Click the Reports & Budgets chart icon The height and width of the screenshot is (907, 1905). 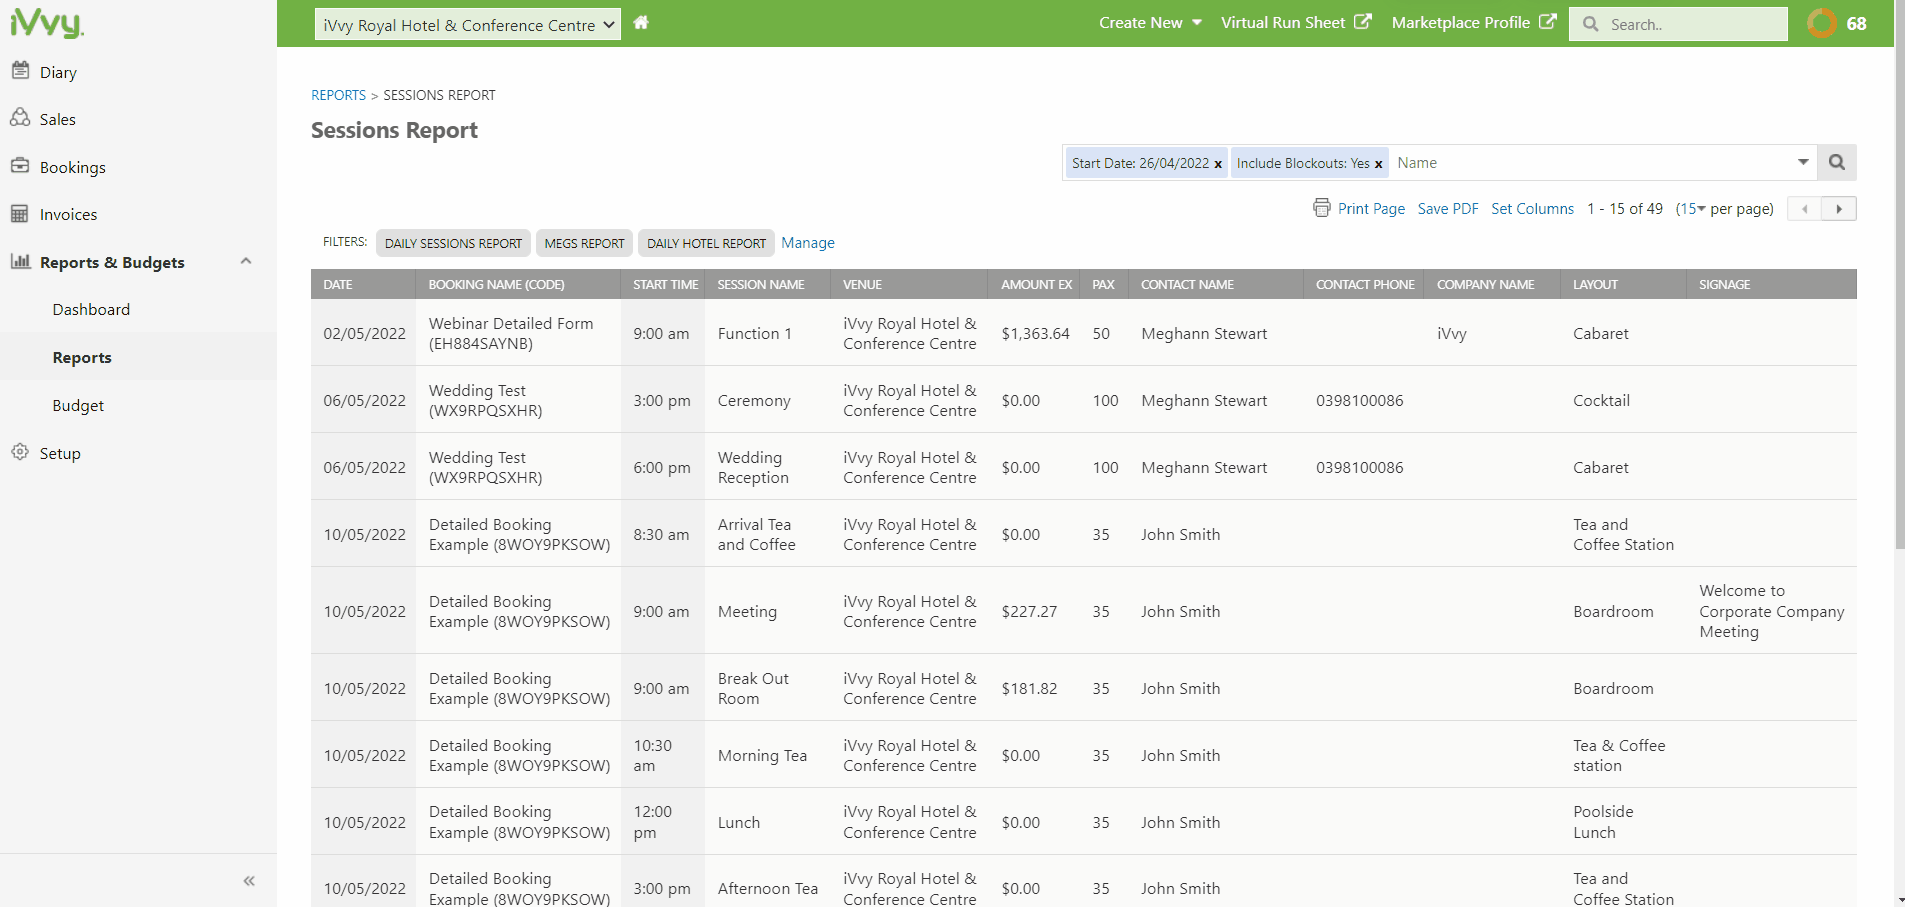pyautogui.click(x=20, y=261)
